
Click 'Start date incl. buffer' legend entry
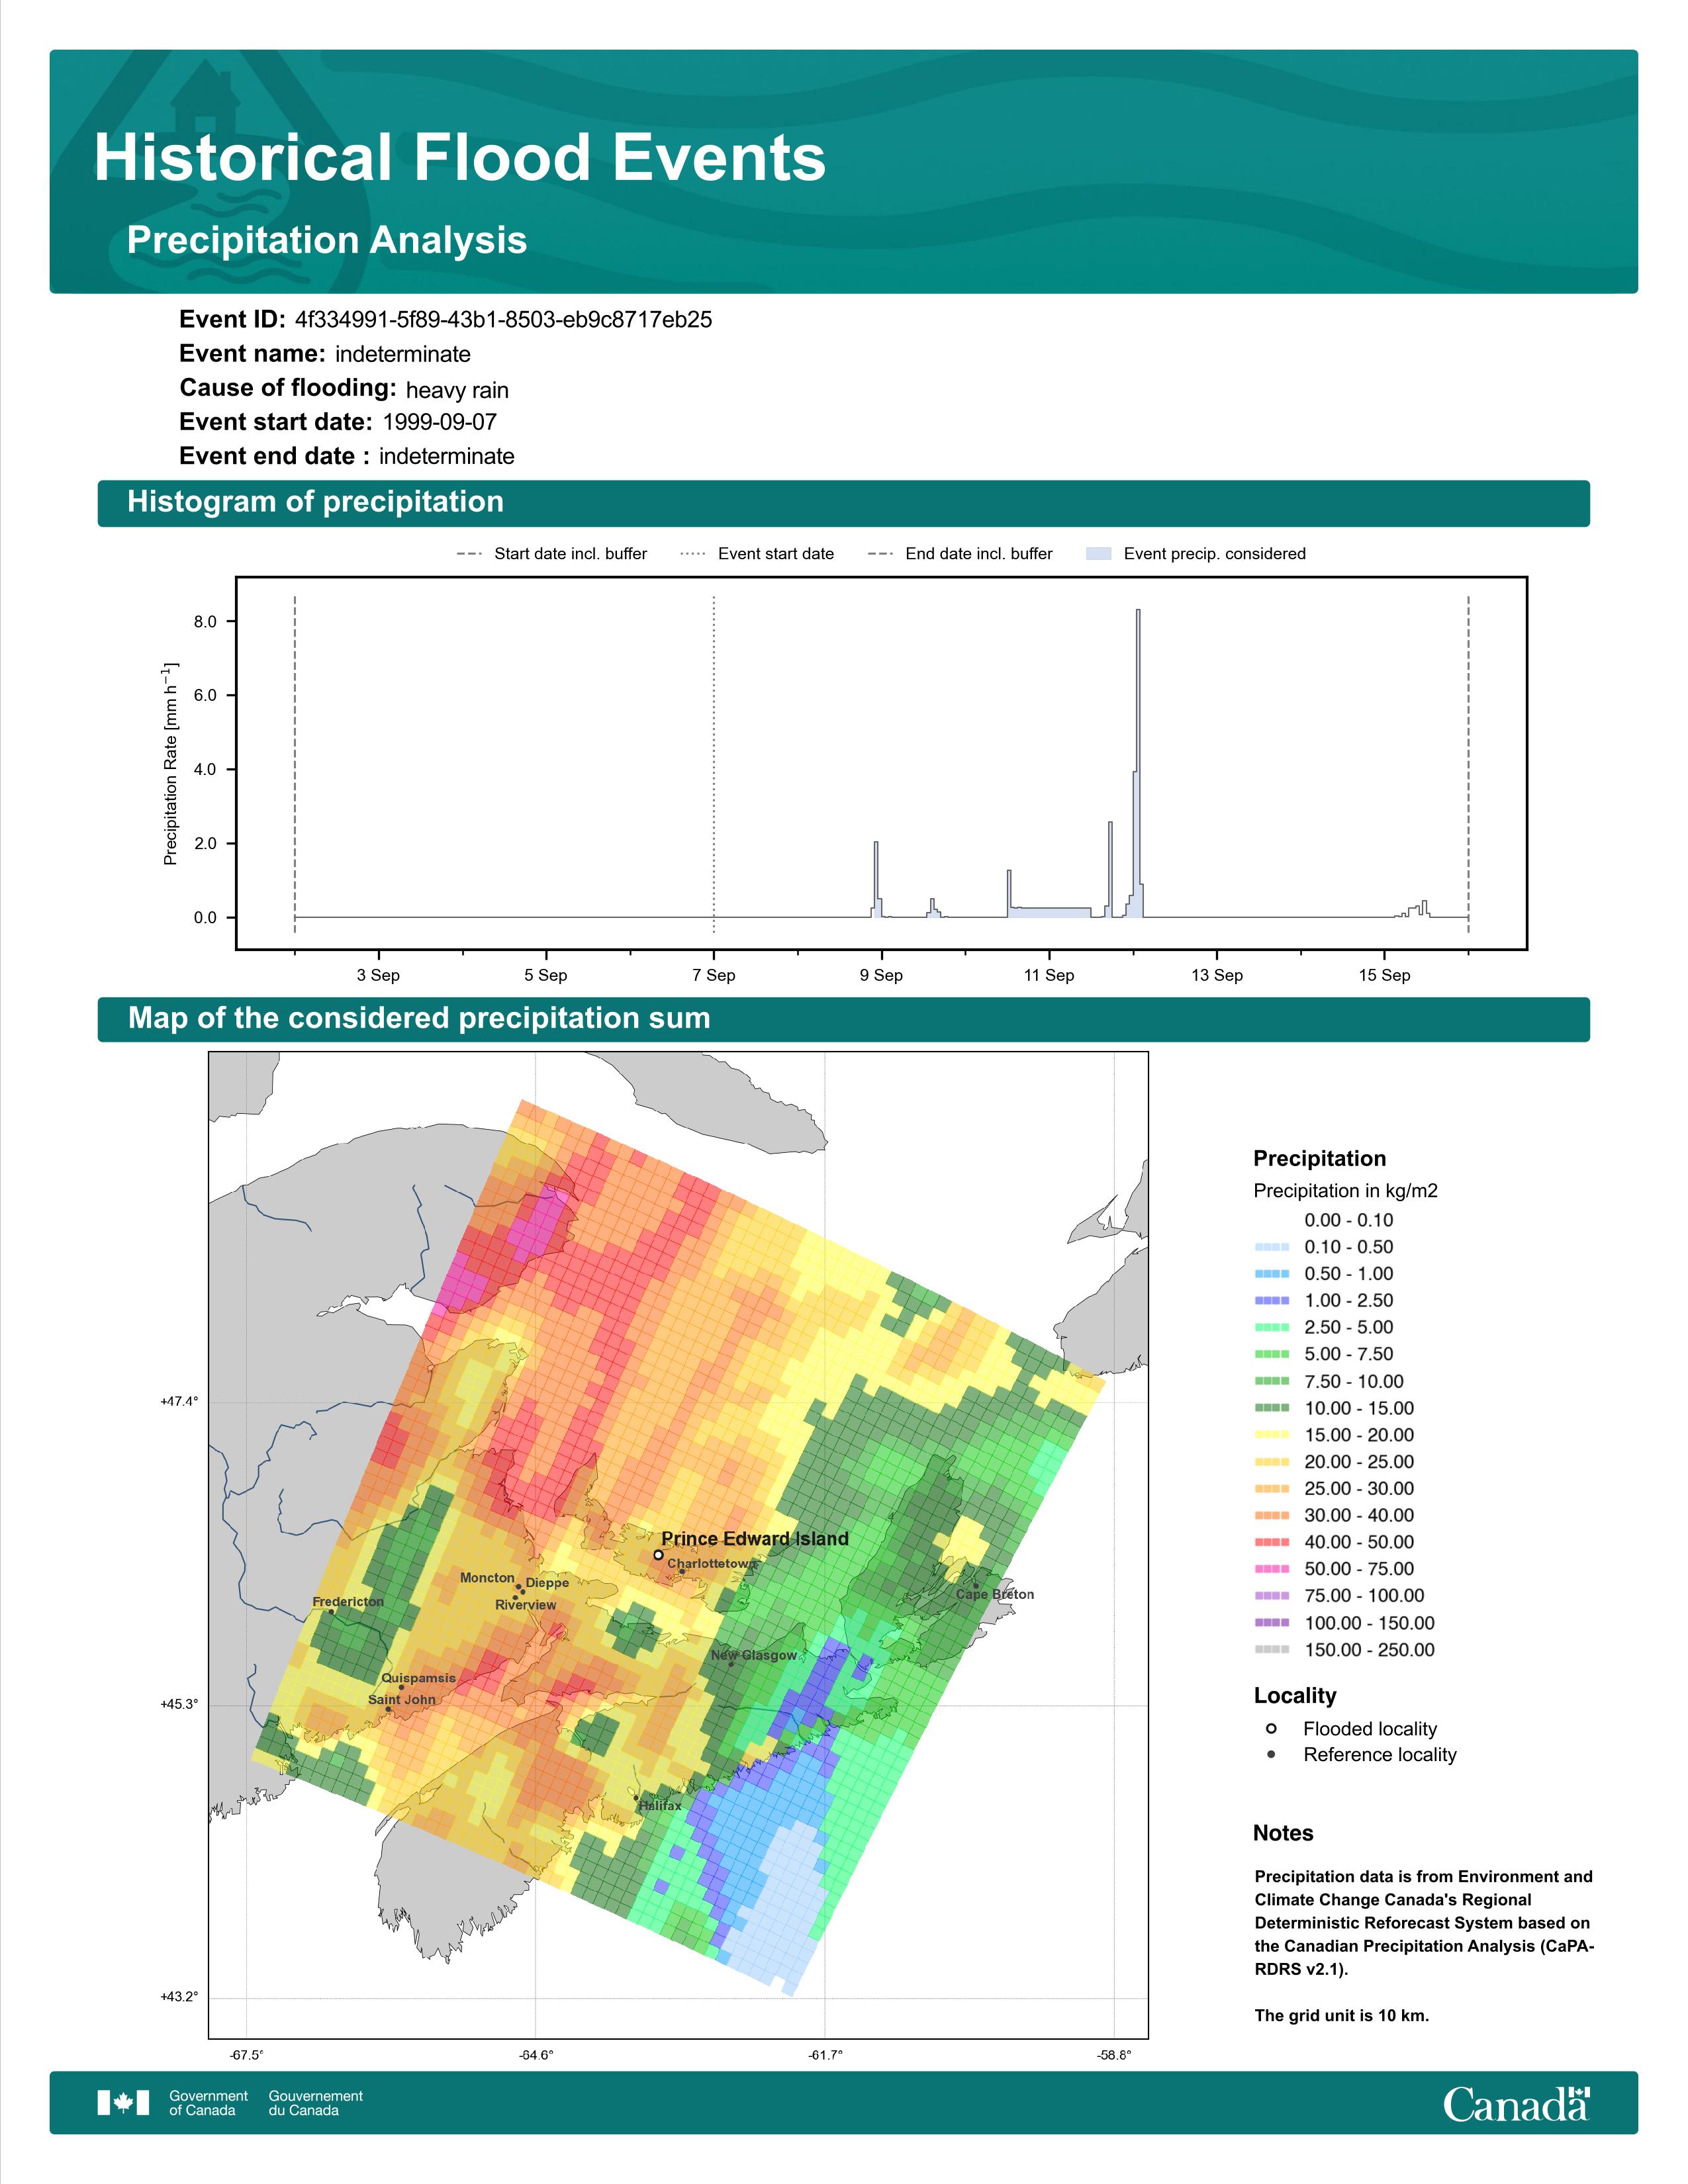[x=552, y=554]
